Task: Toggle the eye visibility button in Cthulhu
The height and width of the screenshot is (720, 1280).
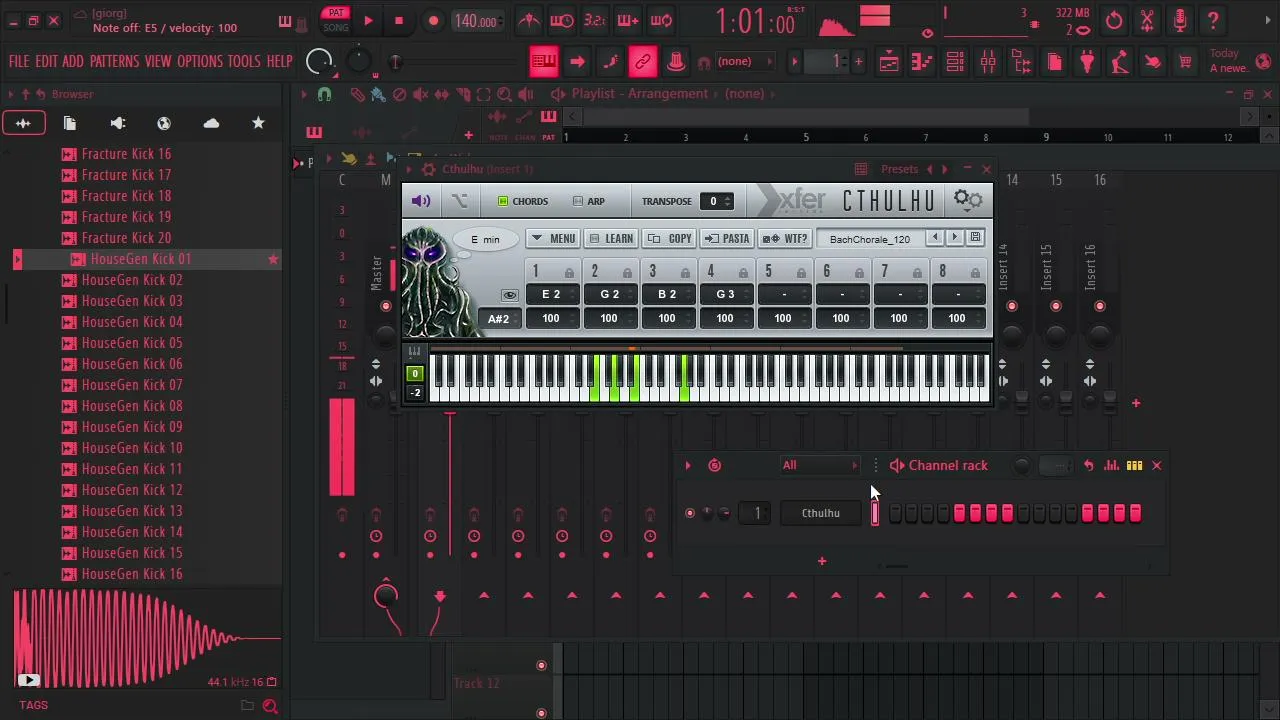Action: click(509, 295)
